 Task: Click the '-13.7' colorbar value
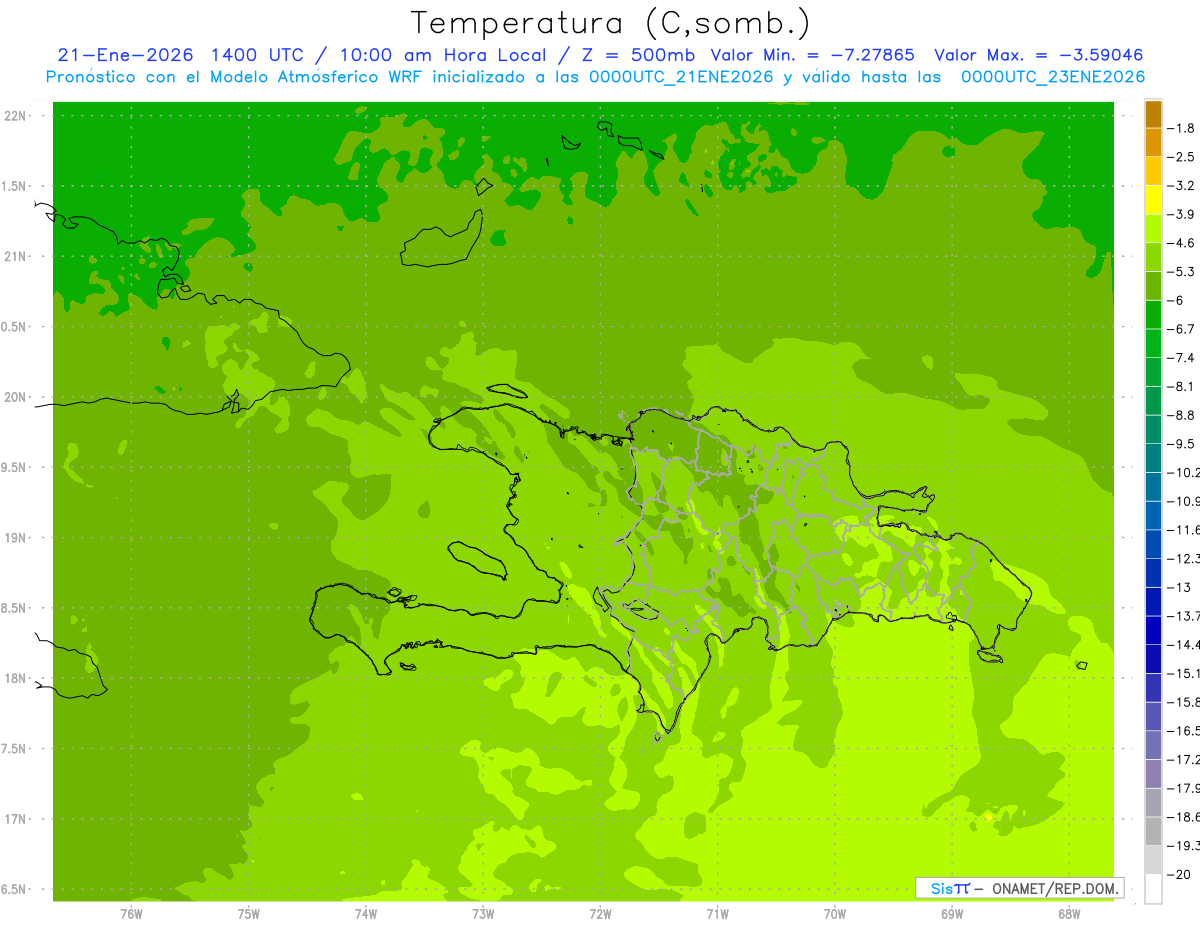point(1183,616)
